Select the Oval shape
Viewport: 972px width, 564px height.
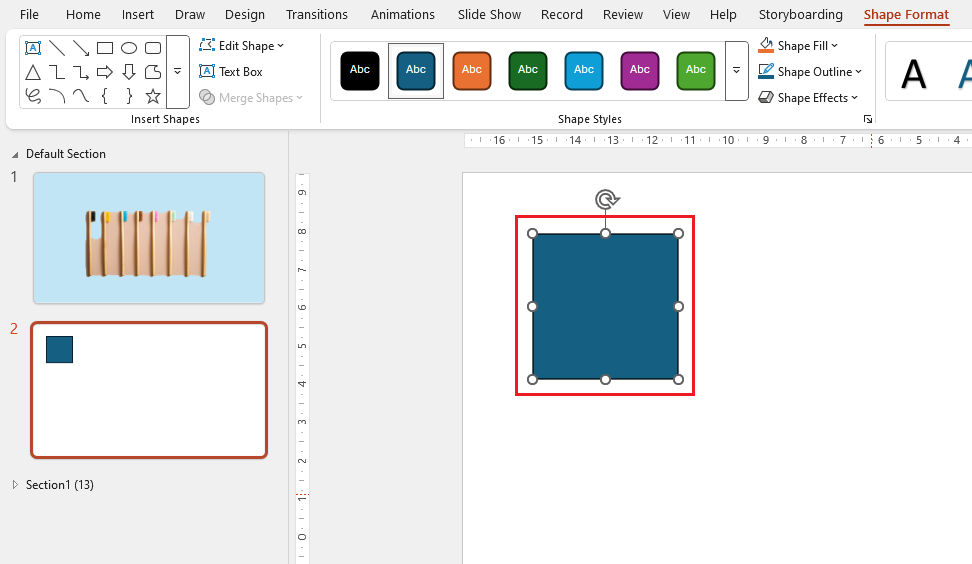[129, 48]
